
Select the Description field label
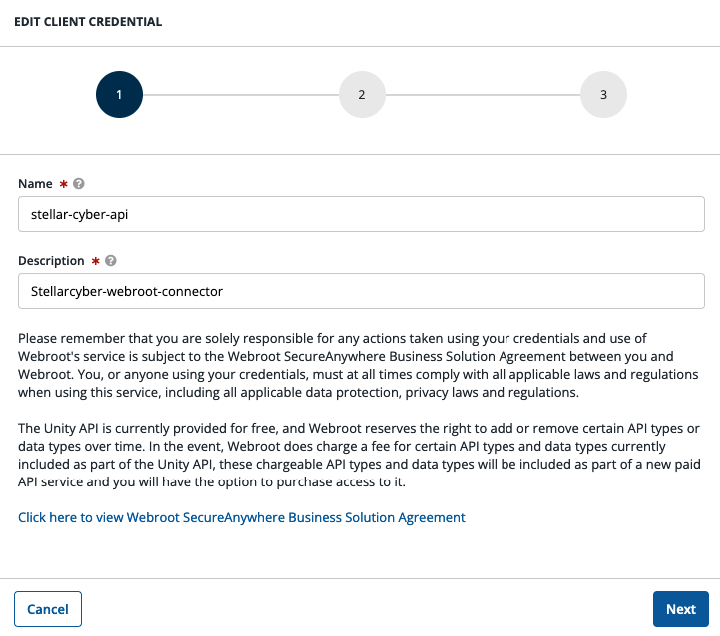[51, 261]
